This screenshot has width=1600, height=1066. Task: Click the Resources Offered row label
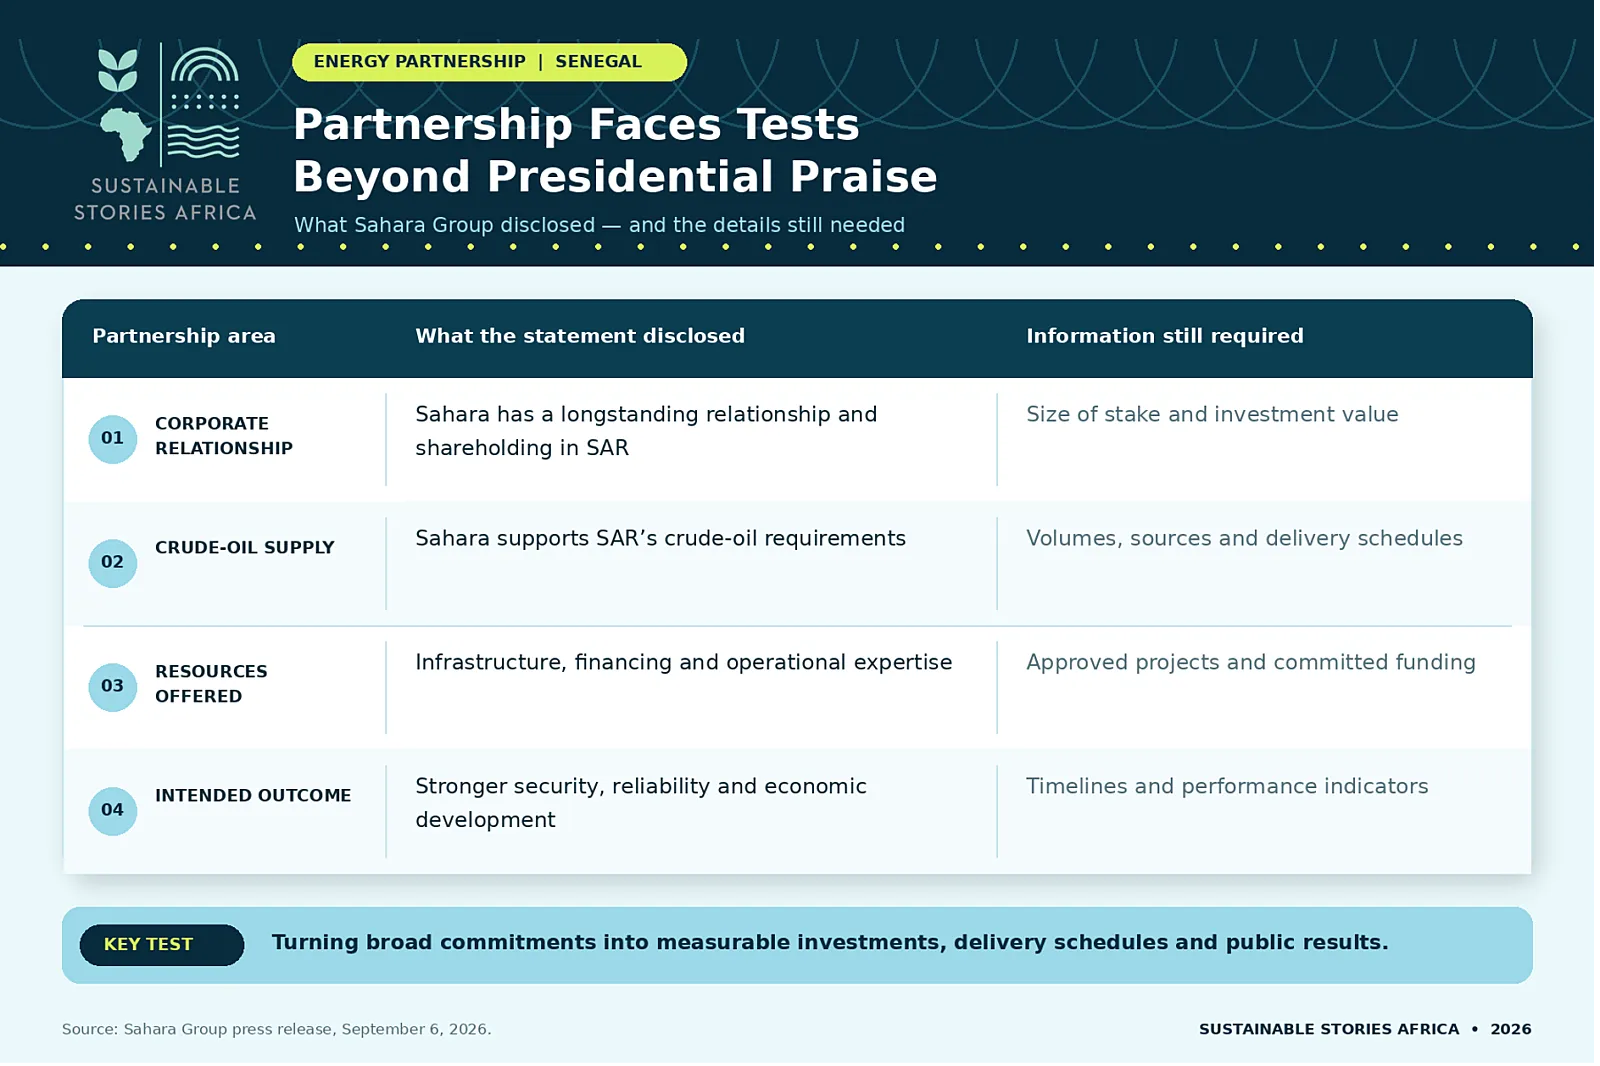point(211,684)
